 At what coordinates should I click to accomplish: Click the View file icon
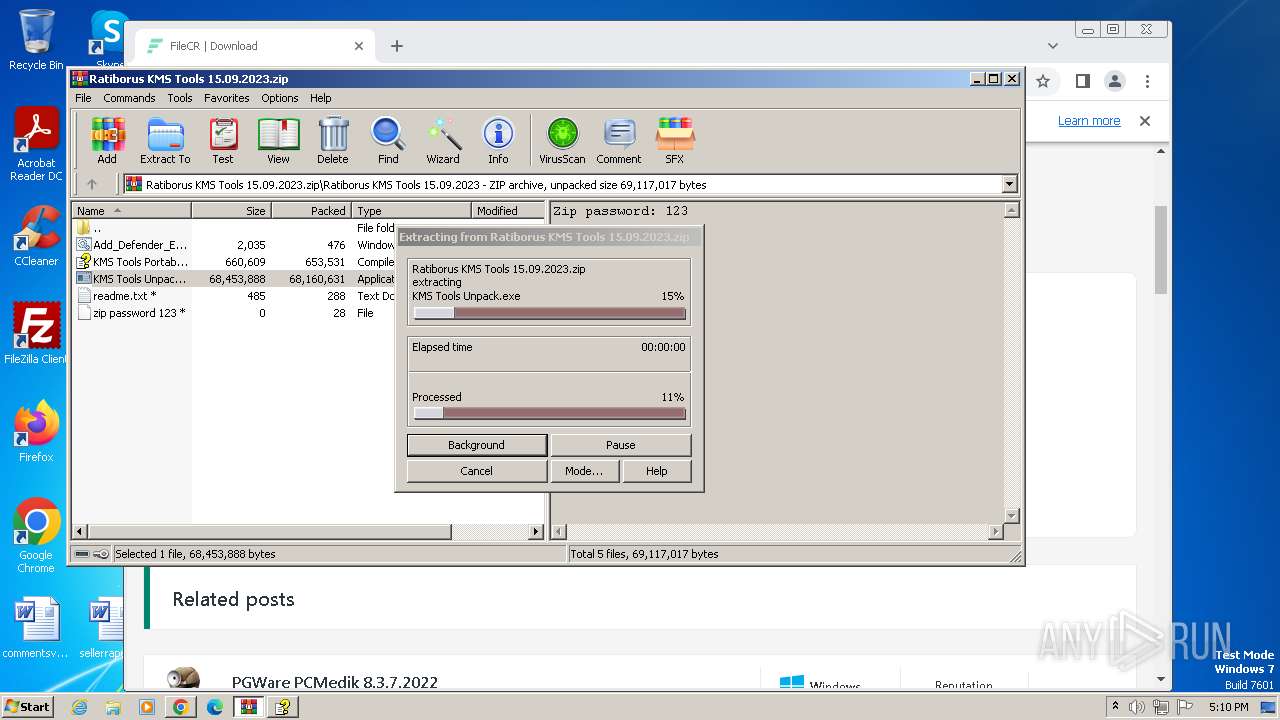point(278,140)
